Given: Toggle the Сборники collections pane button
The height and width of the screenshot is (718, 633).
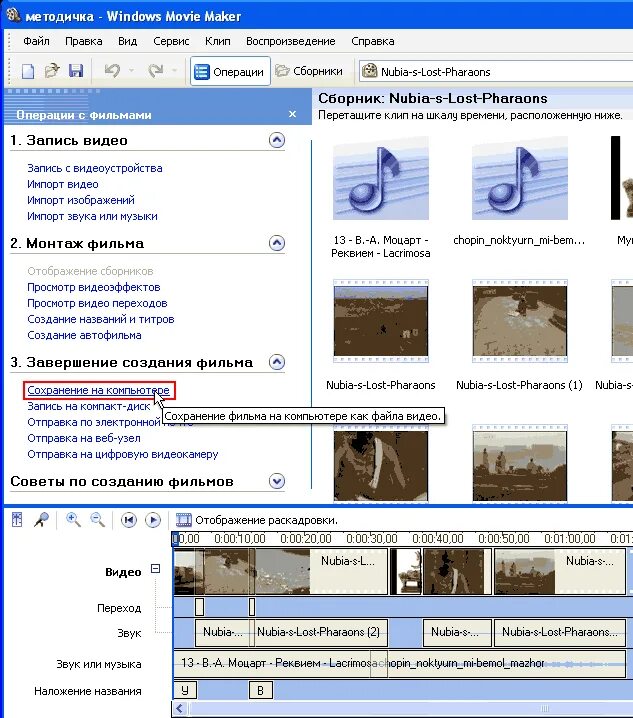Looking at the screenshot, I should coord(309,71).
